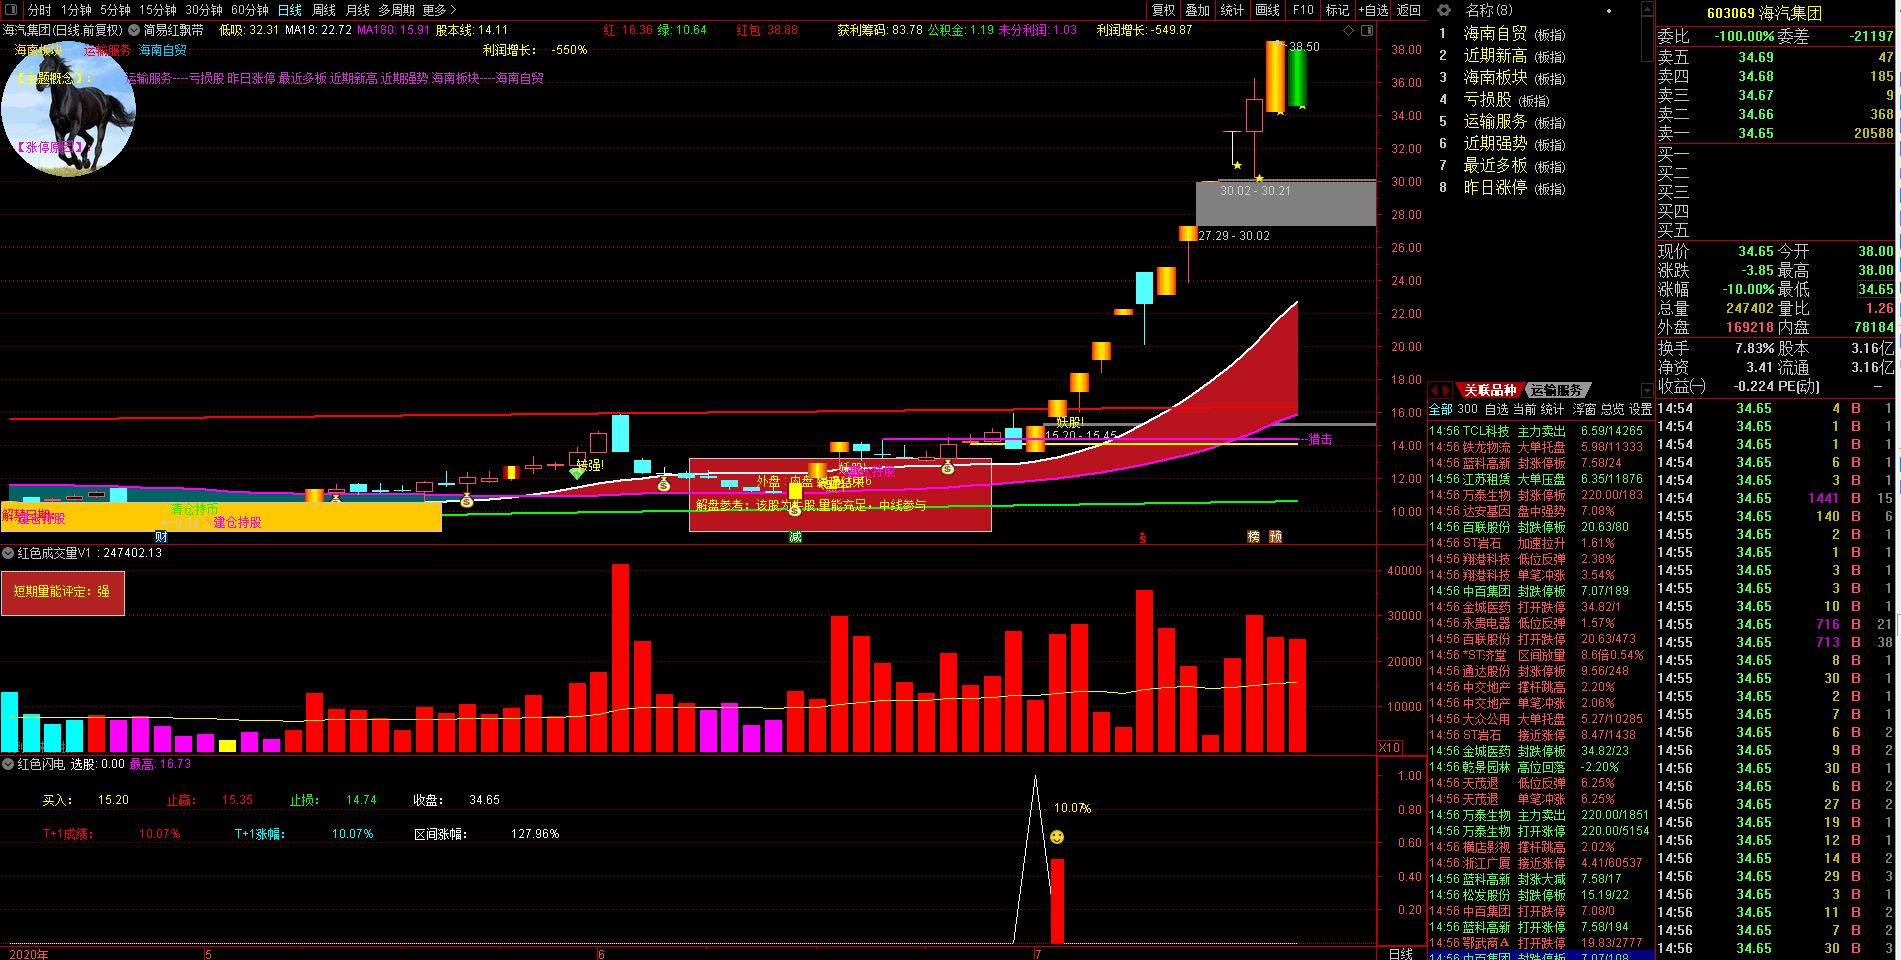The width and height of the screenshot is (1901, 960).
Task: Toggle the 浮窗 floating window option
Action: point(1584,409)
